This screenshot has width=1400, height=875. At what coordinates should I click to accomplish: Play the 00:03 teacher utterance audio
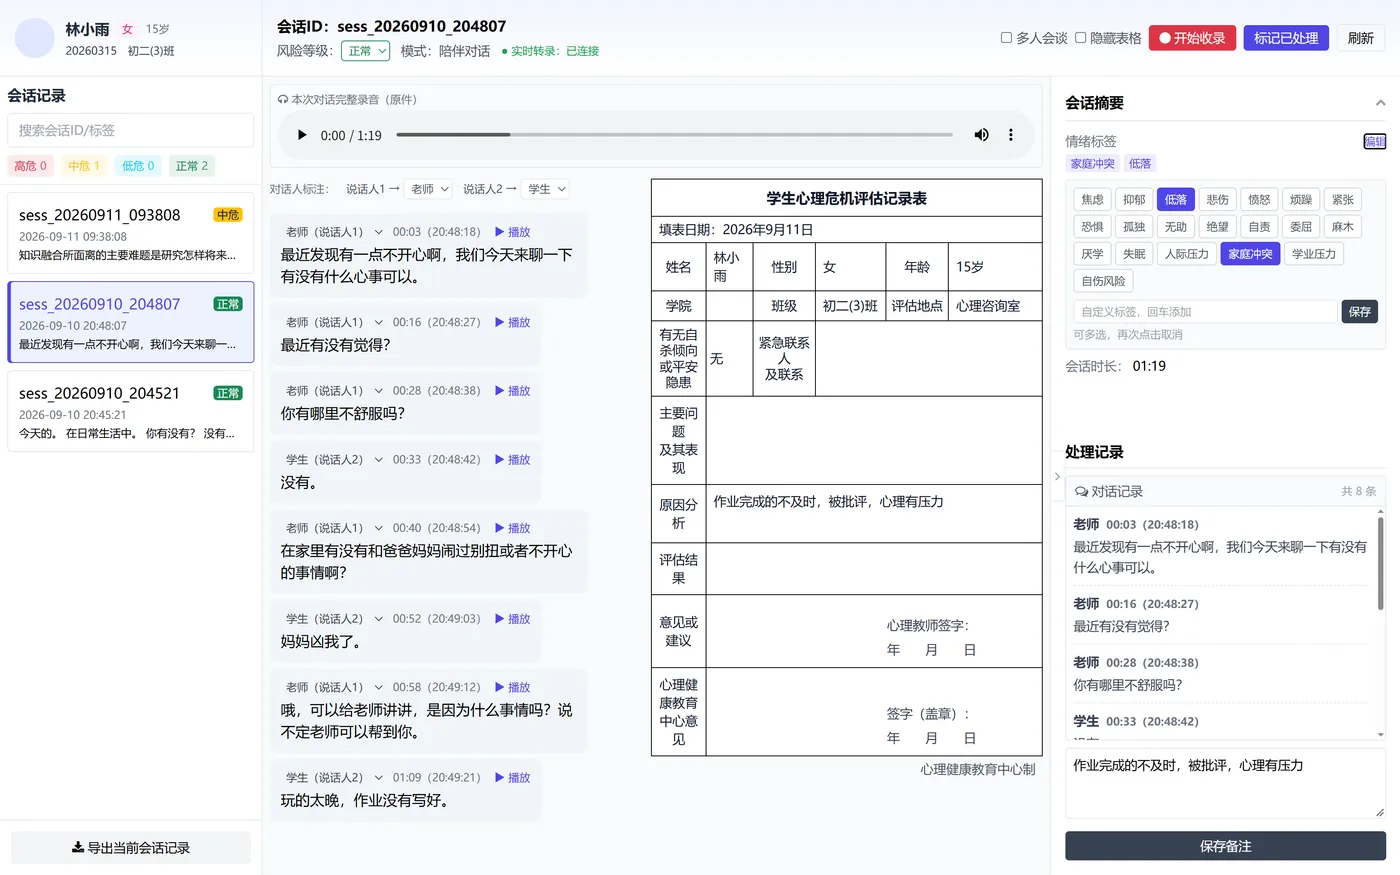point(513,232)
